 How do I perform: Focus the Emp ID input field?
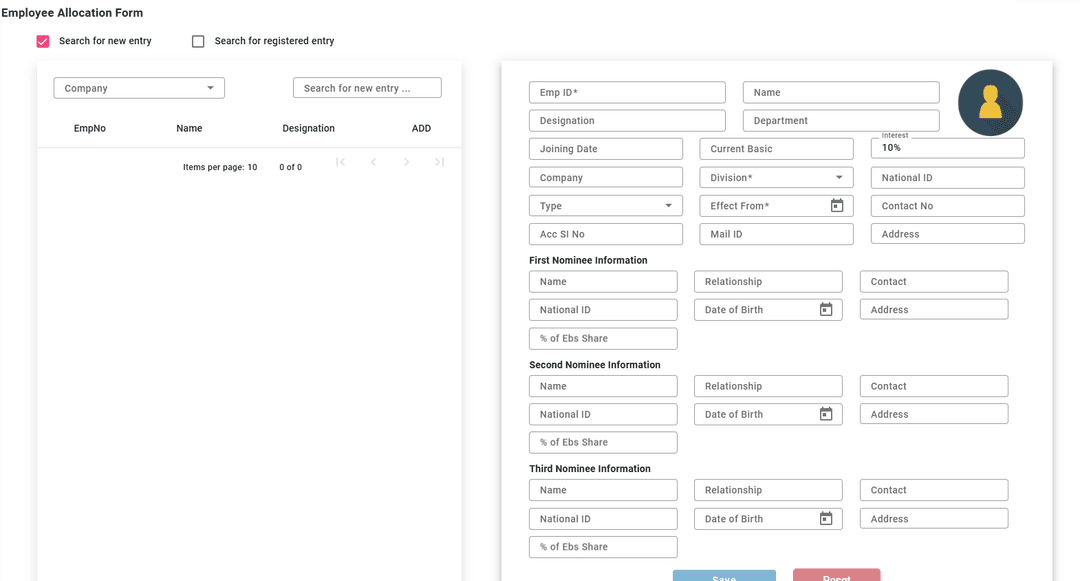click(x=627, y=93)
